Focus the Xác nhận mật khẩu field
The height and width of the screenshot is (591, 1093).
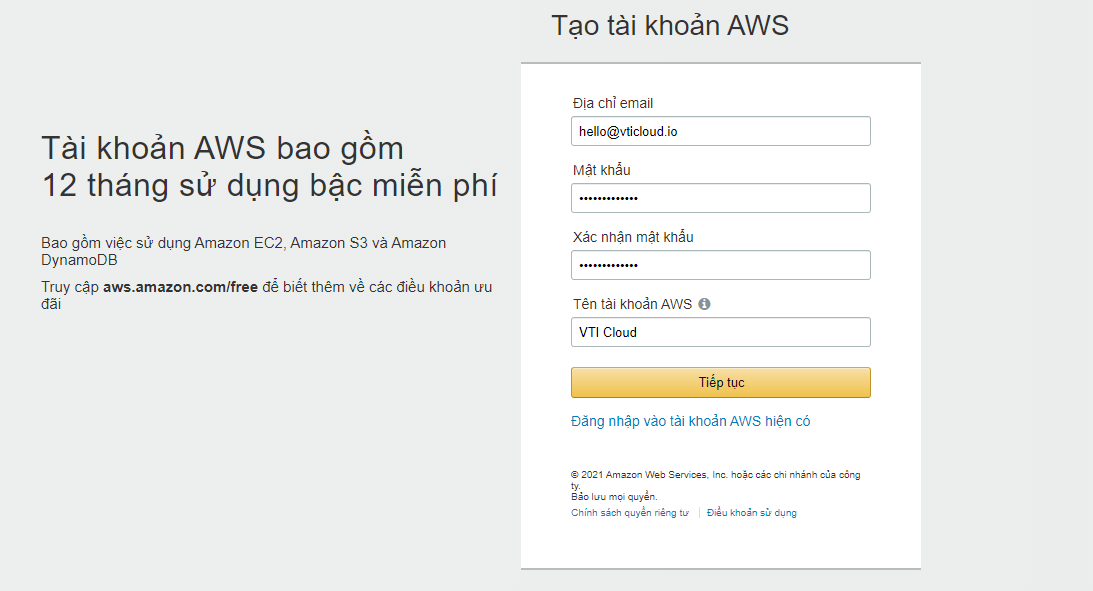pos(721,265)
